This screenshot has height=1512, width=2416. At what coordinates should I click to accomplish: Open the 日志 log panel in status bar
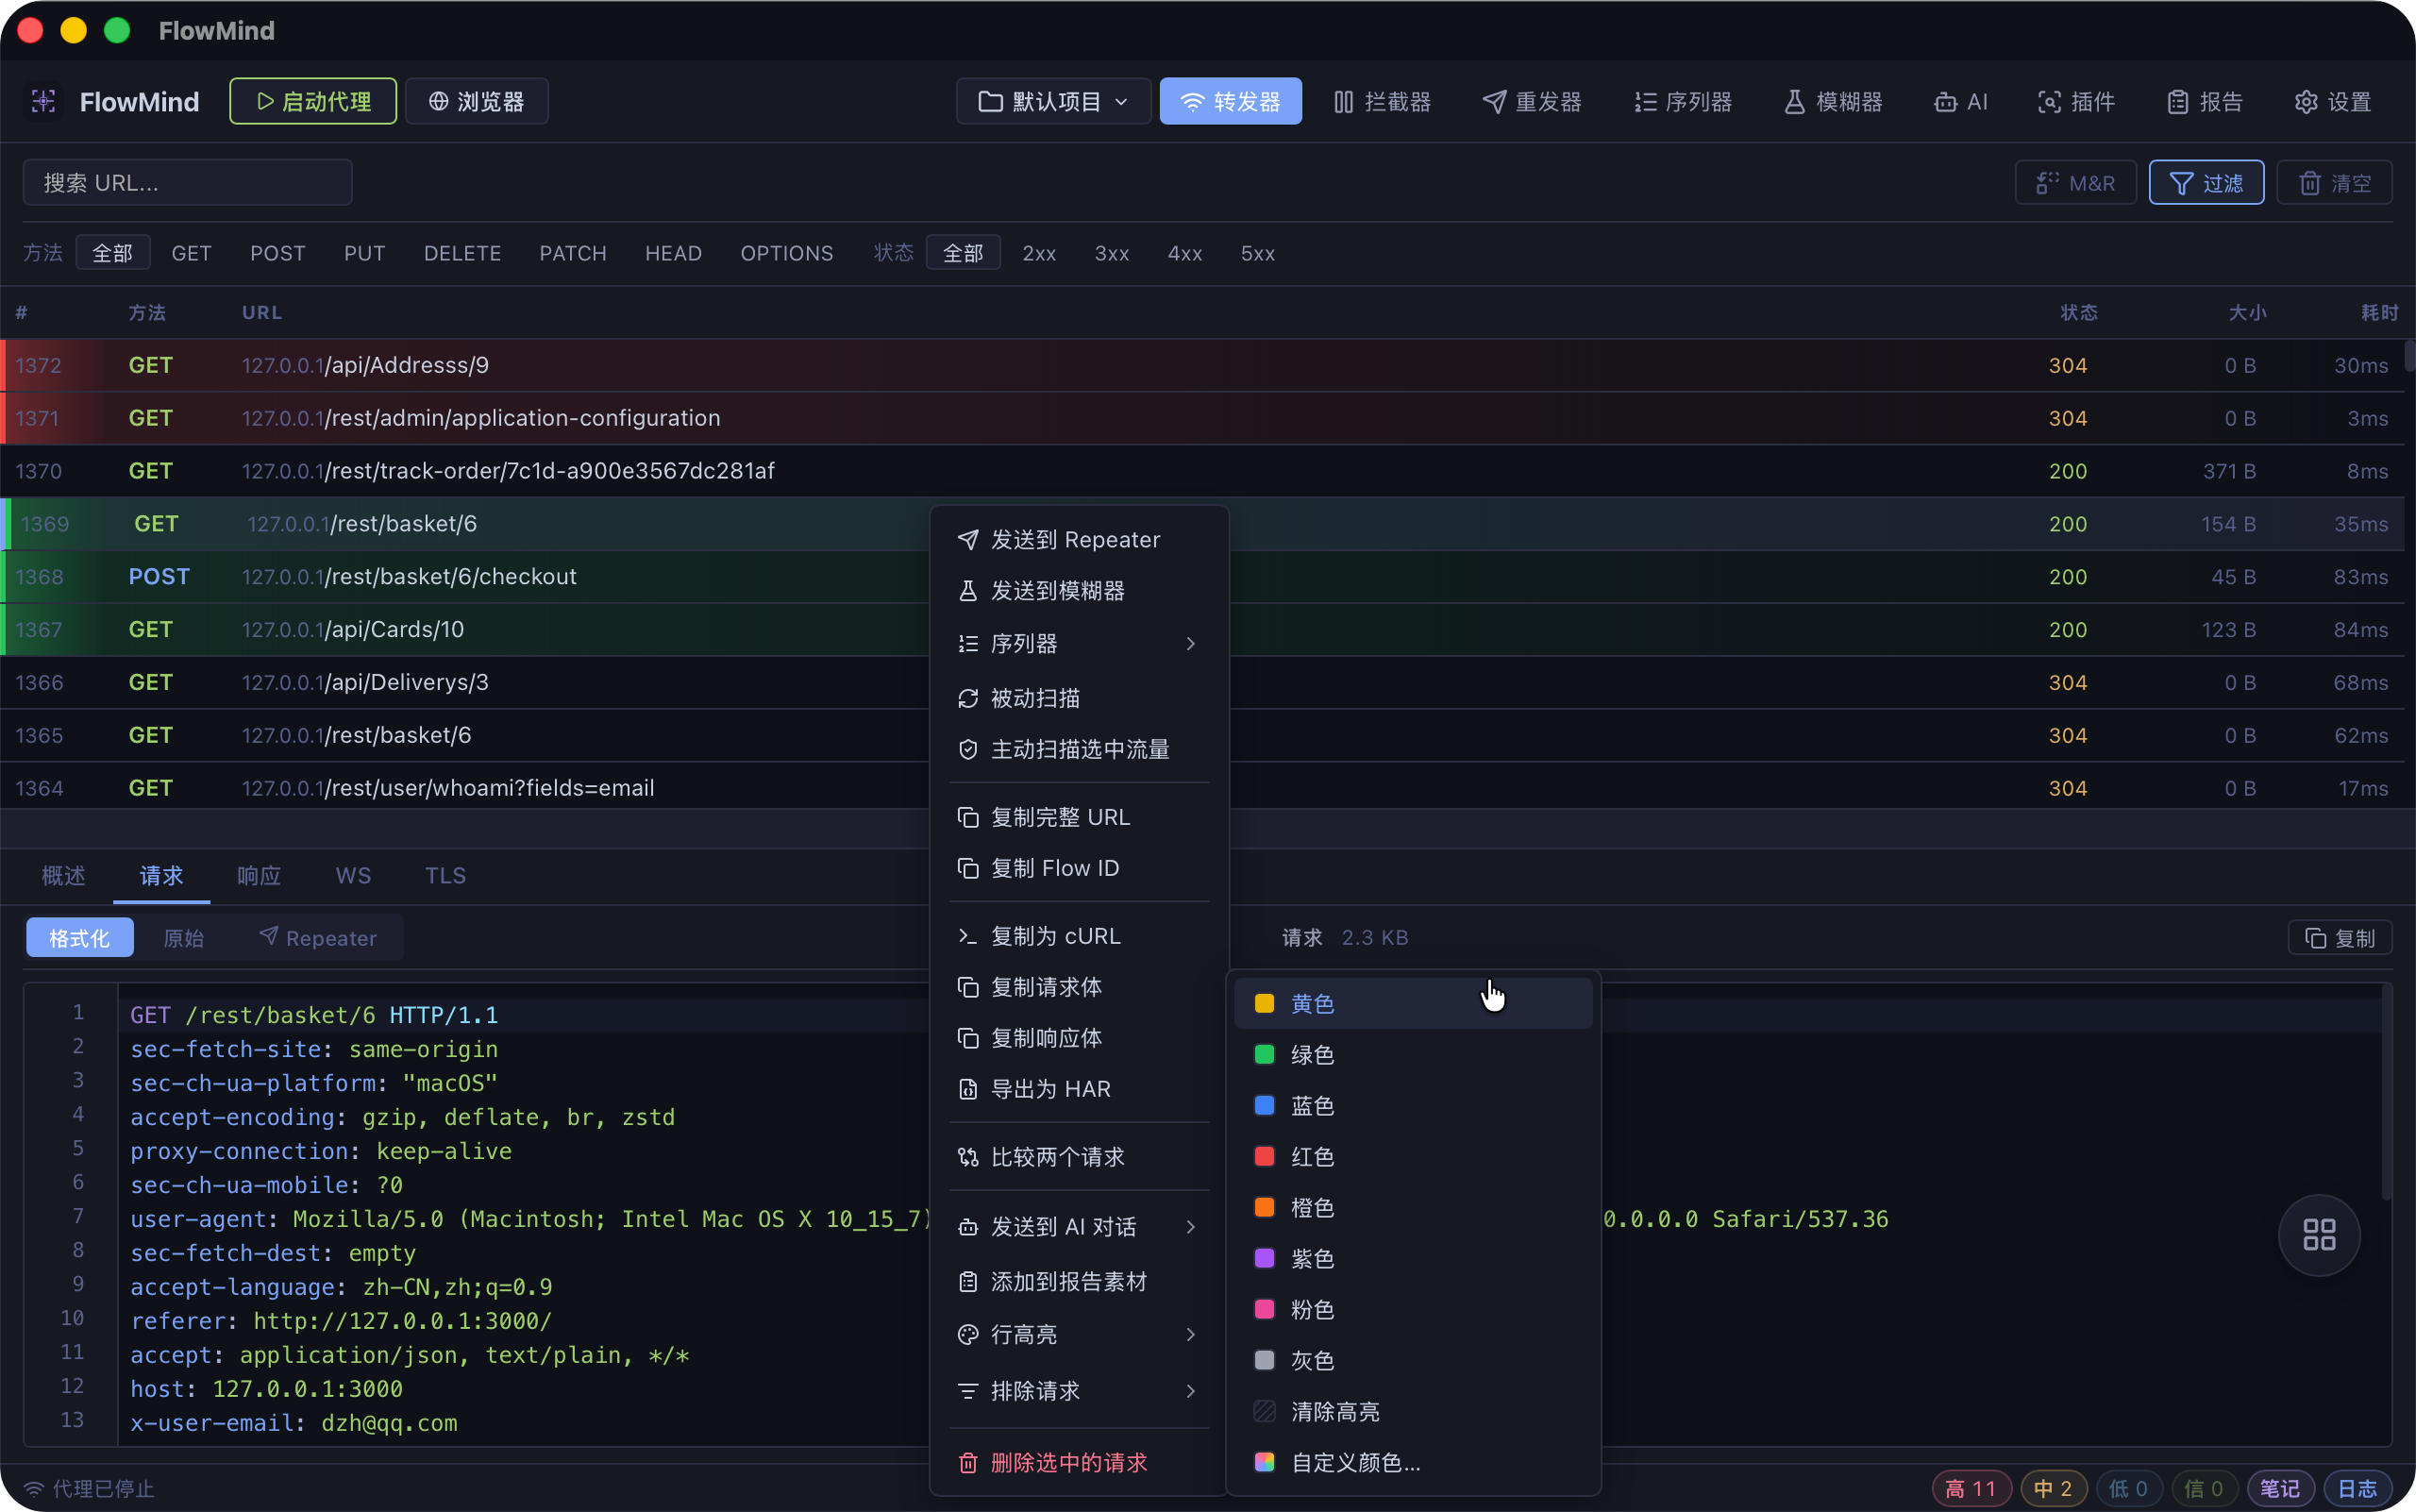tap(2358, 1489)
